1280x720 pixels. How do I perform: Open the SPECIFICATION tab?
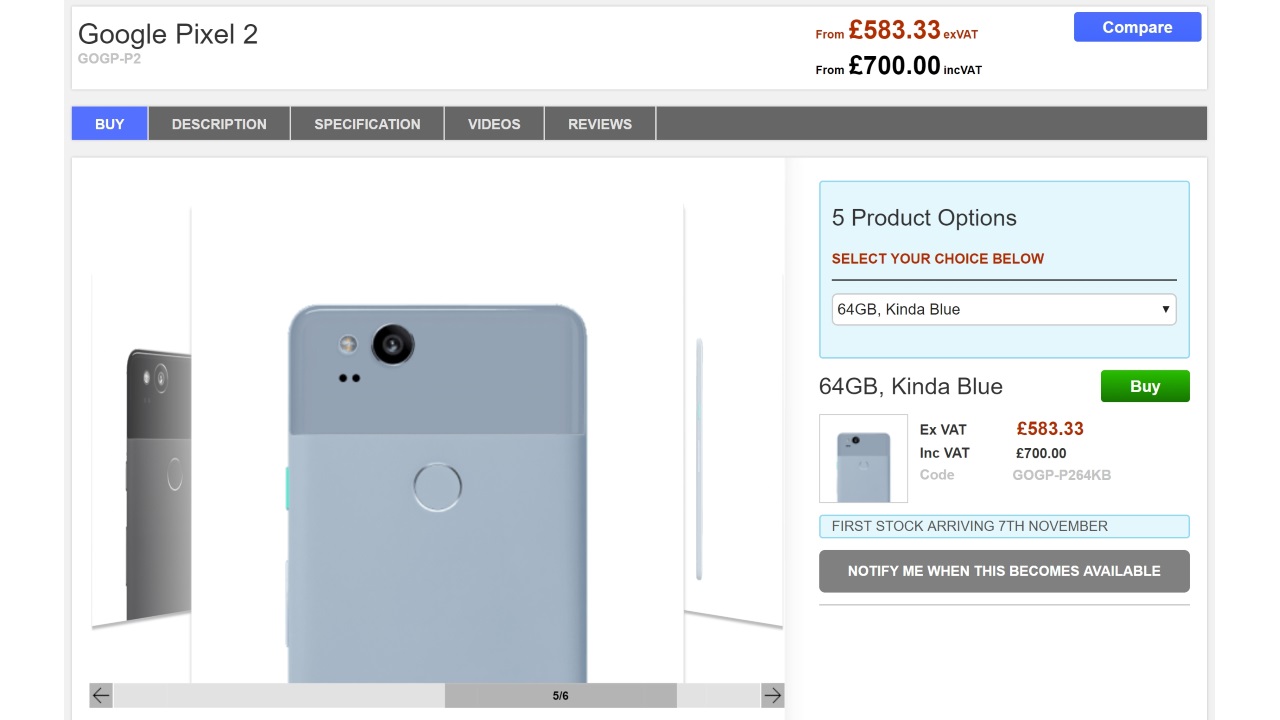point(367,124)
